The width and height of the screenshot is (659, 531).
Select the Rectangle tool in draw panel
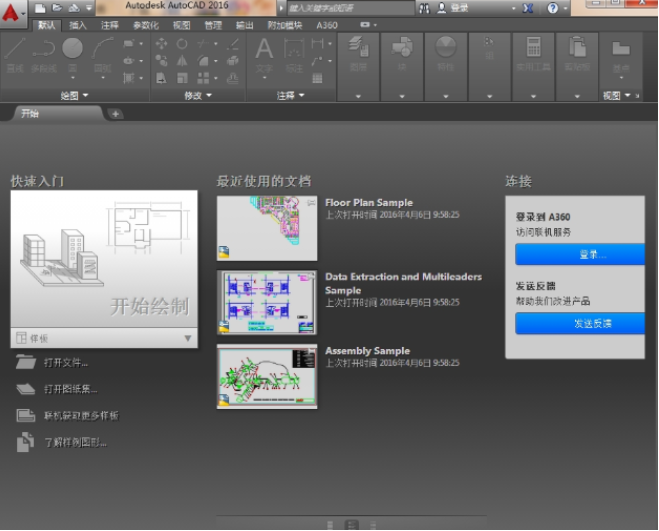coord(129,43)
